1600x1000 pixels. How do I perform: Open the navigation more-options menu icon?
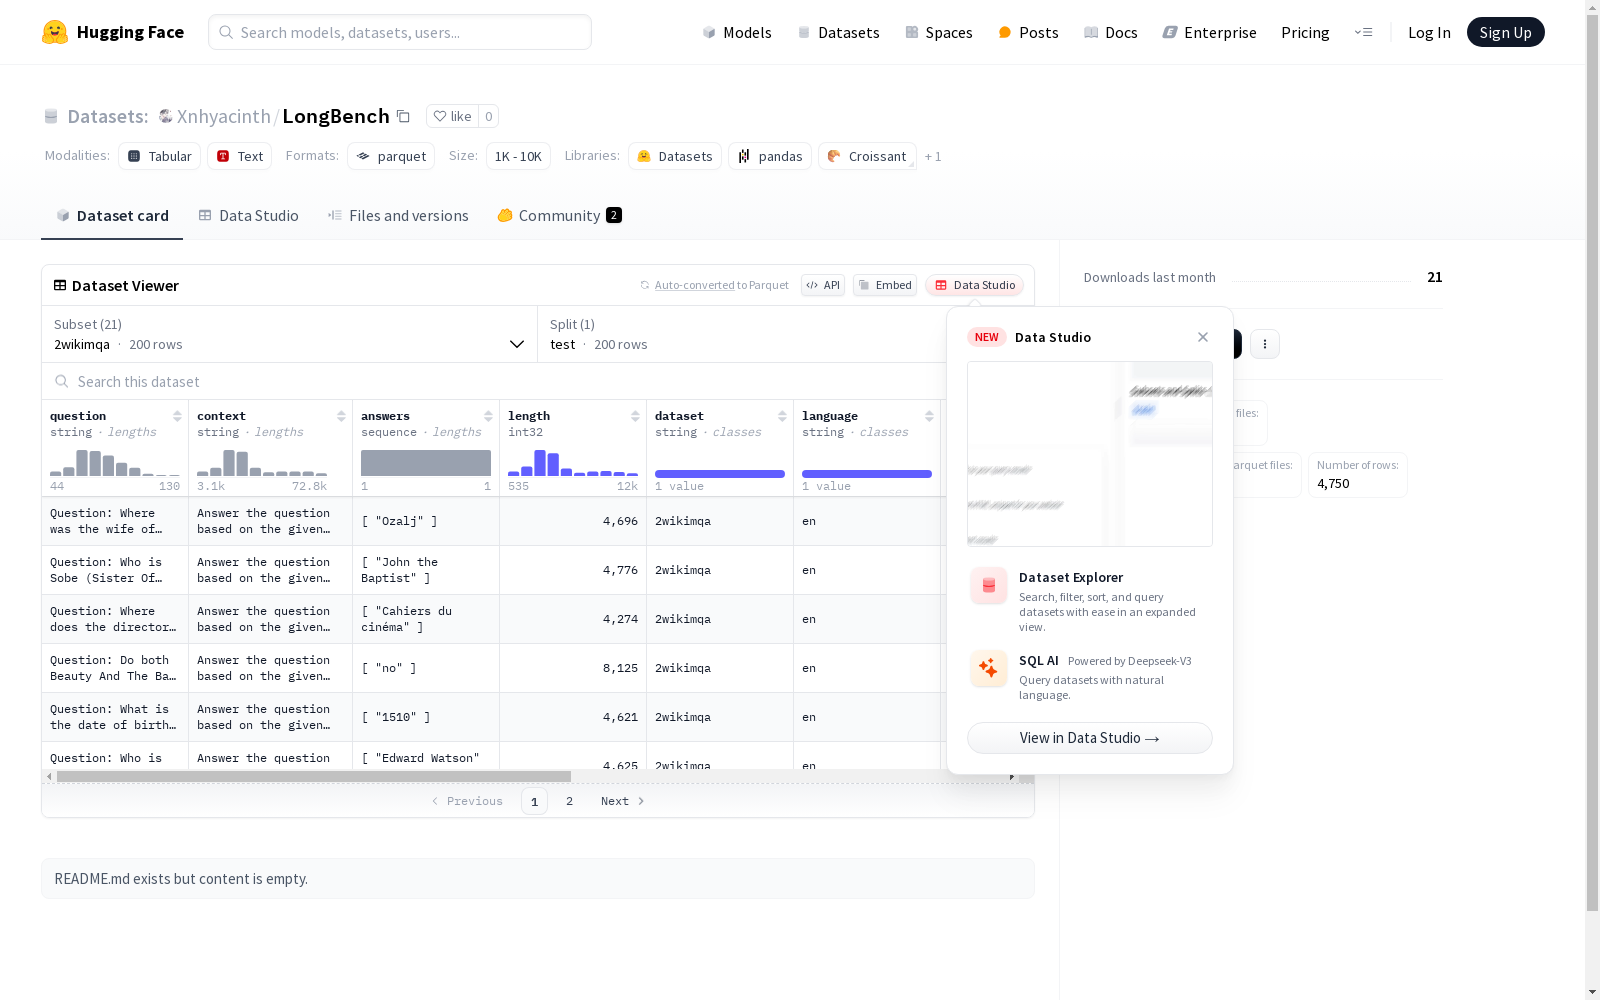(1363, 32)
